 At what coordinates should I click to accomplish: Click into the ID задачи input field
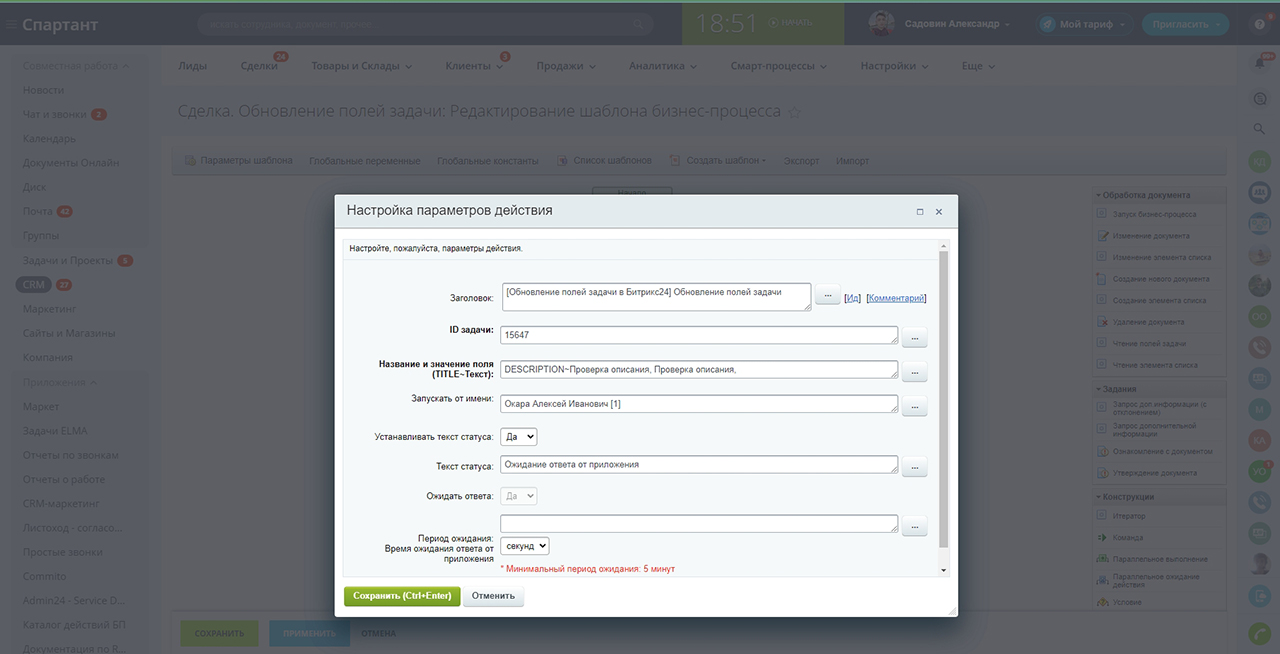(698, 336)
